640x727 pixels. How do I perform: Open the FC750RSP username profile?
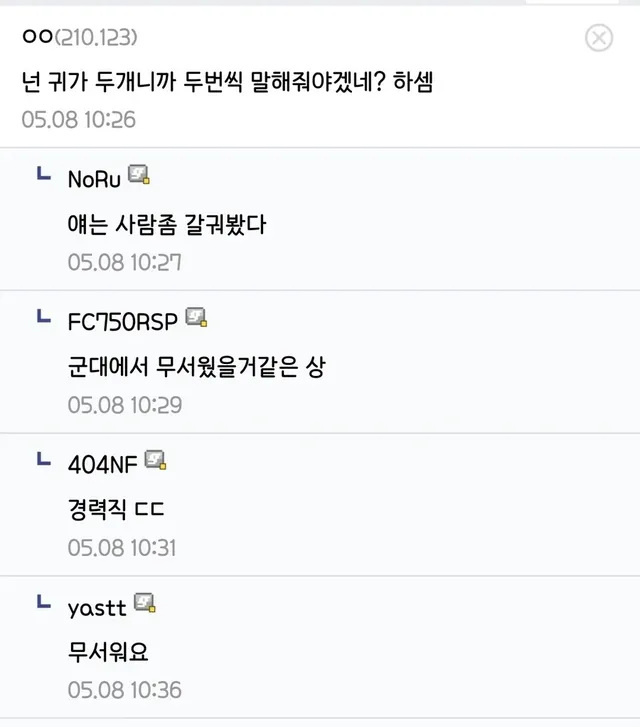(x=122, y=321)
